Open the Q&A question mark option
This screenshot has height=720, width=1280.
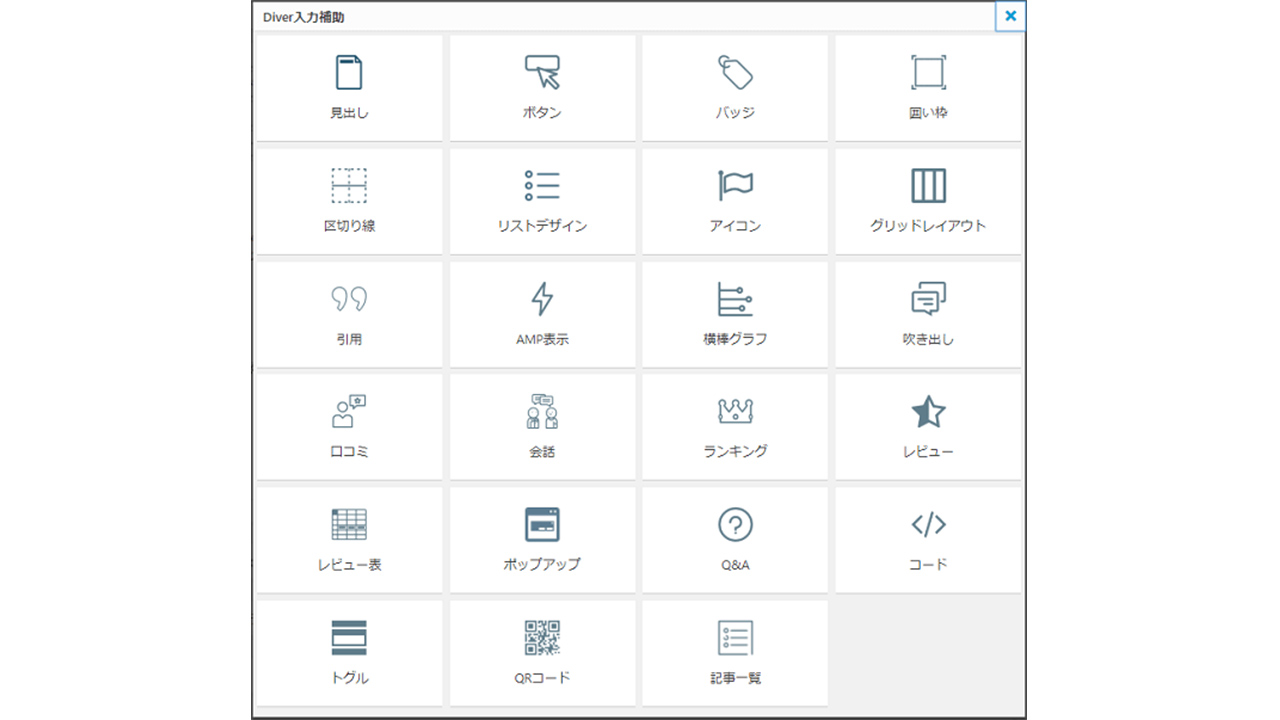tap(735, 525)
